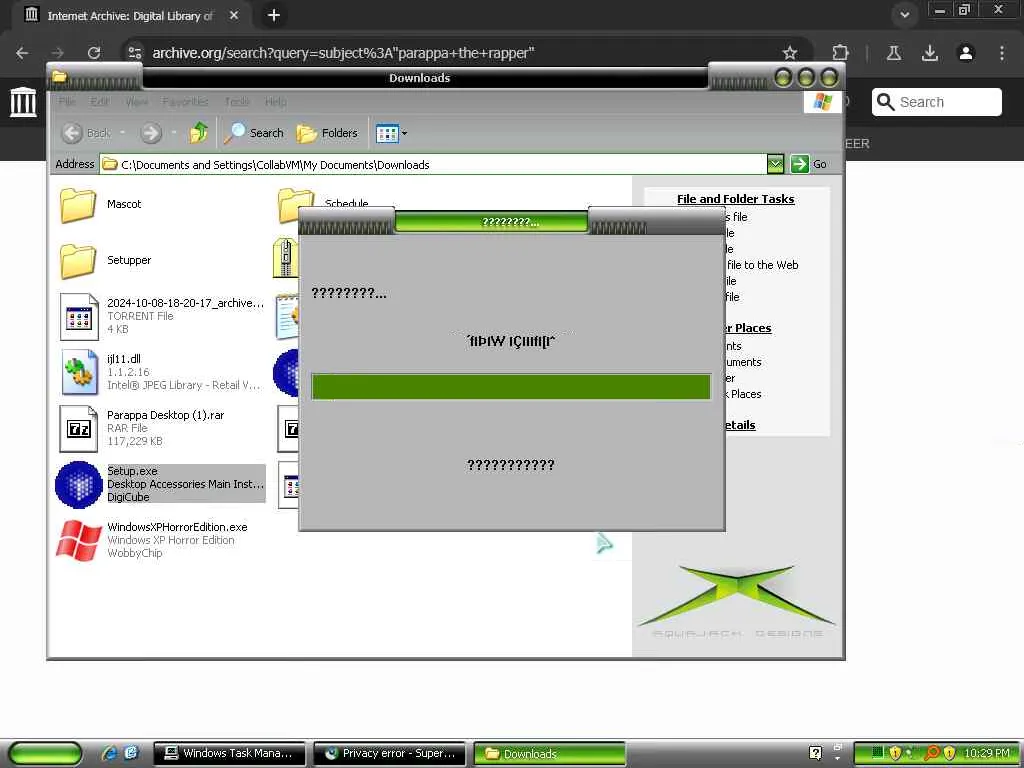Viewport: 1024px width, 768px height.
Task: Click the Windows flag throbber logo
Action: (x=822, y=102)
